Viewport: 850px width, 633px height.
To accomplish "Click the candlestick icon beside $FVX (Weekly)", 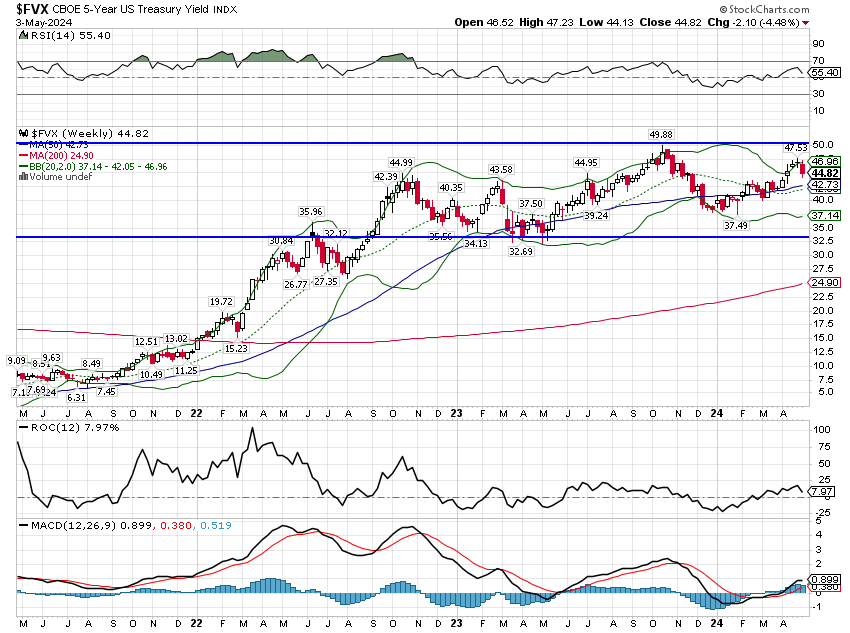I will point(23,134).
